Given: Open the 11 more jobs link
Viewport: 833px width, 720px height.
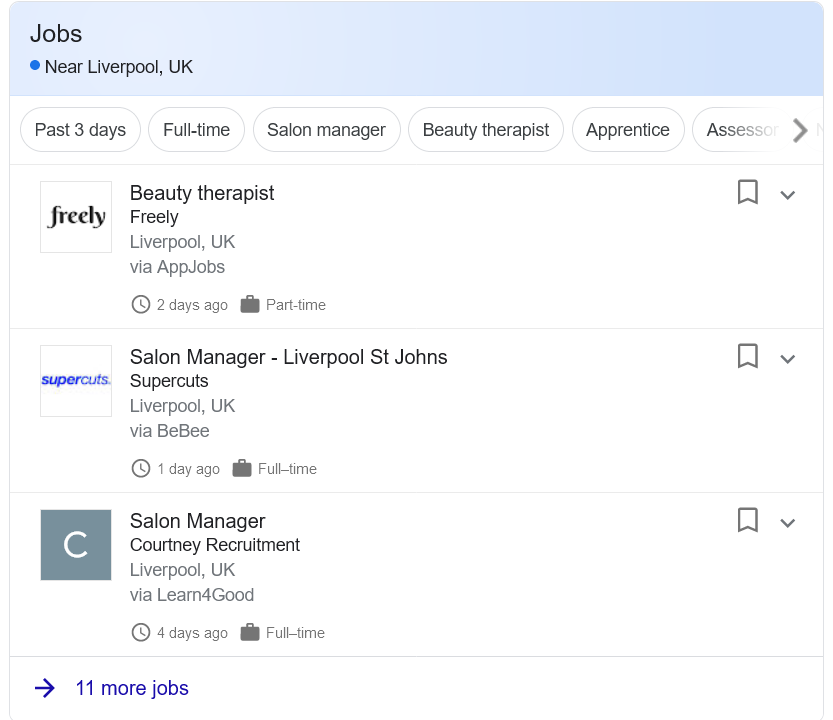Looking at the screenshot, I should pyautogui.click(x=132, y=688).
